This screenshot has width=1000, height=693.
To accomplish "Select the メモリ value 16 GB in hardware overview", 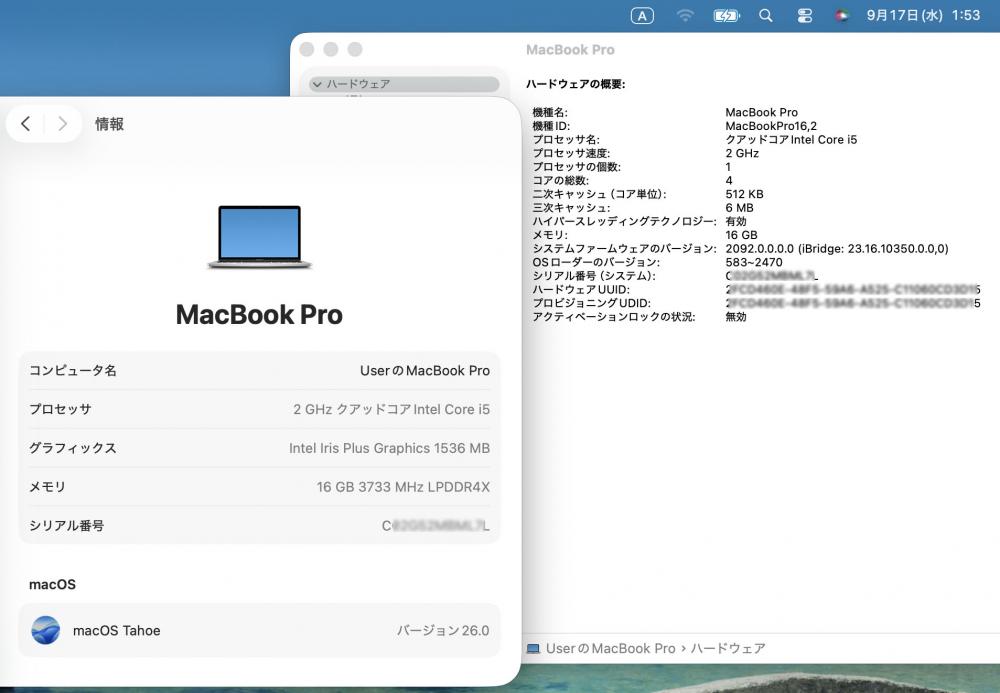I will 741,235.
